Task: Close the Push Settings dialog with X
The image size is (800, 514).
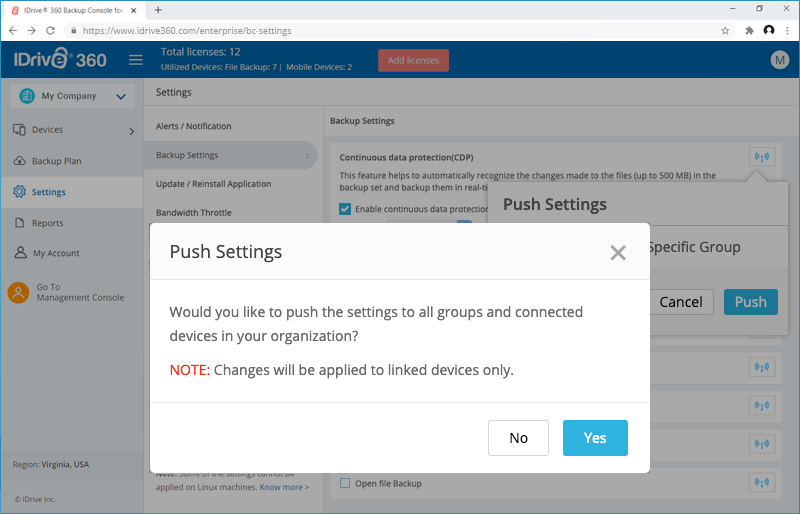Action: tap(618, 252)
